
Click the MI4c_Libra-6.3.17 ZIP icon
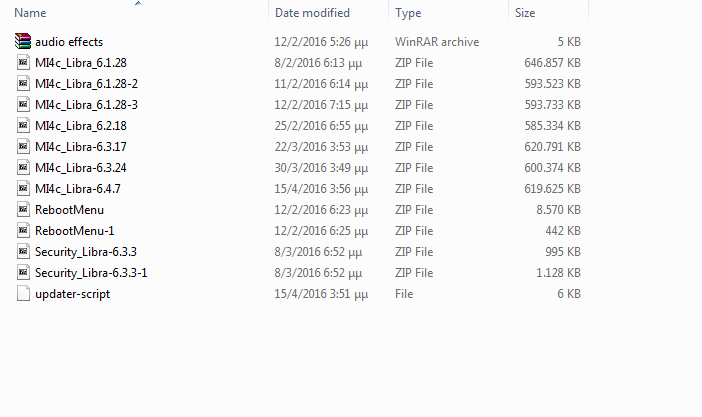(24, 147)
